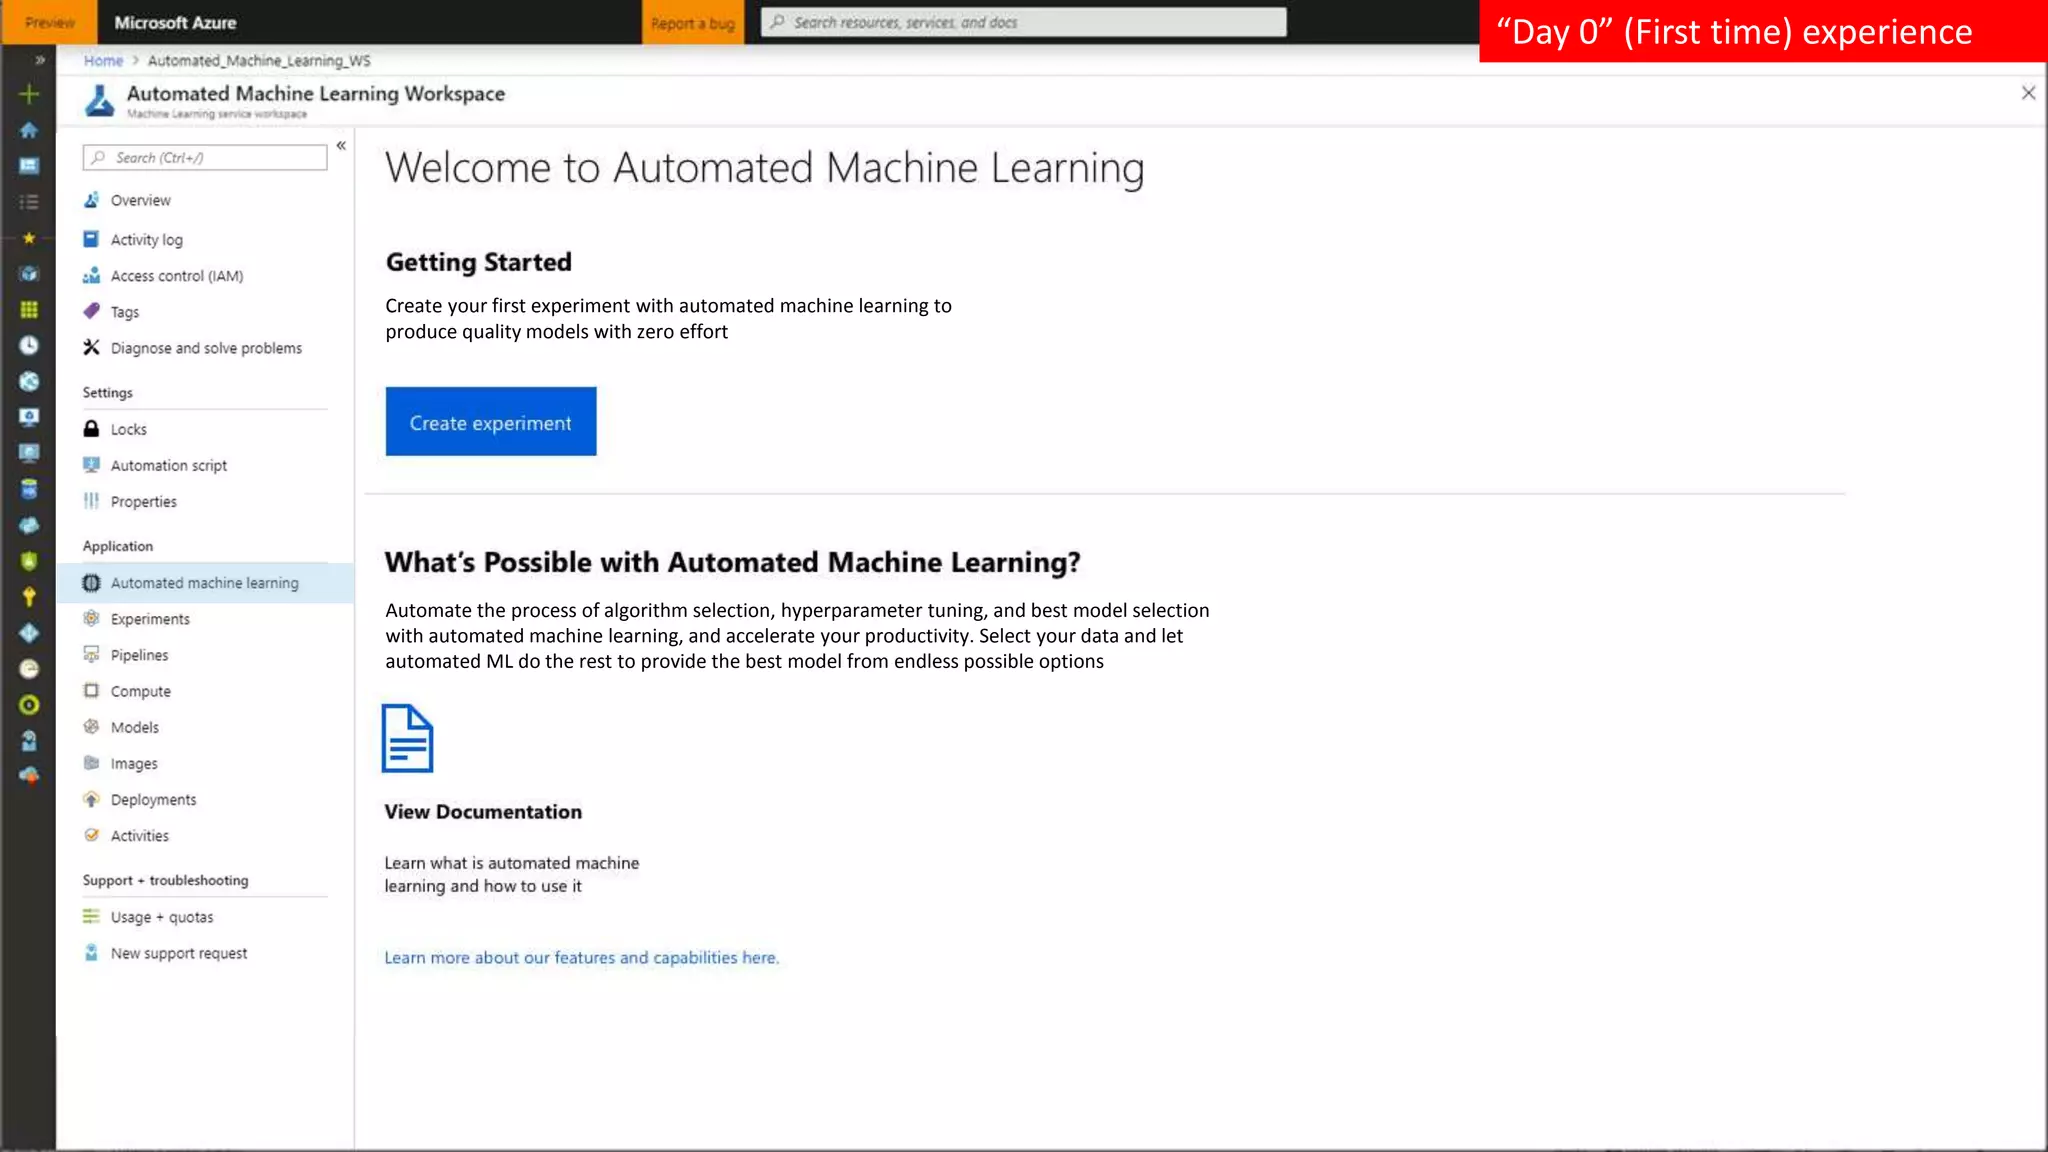Open the Home icon in Azure sidebar

pyautogui.click(x=29, y=130)
